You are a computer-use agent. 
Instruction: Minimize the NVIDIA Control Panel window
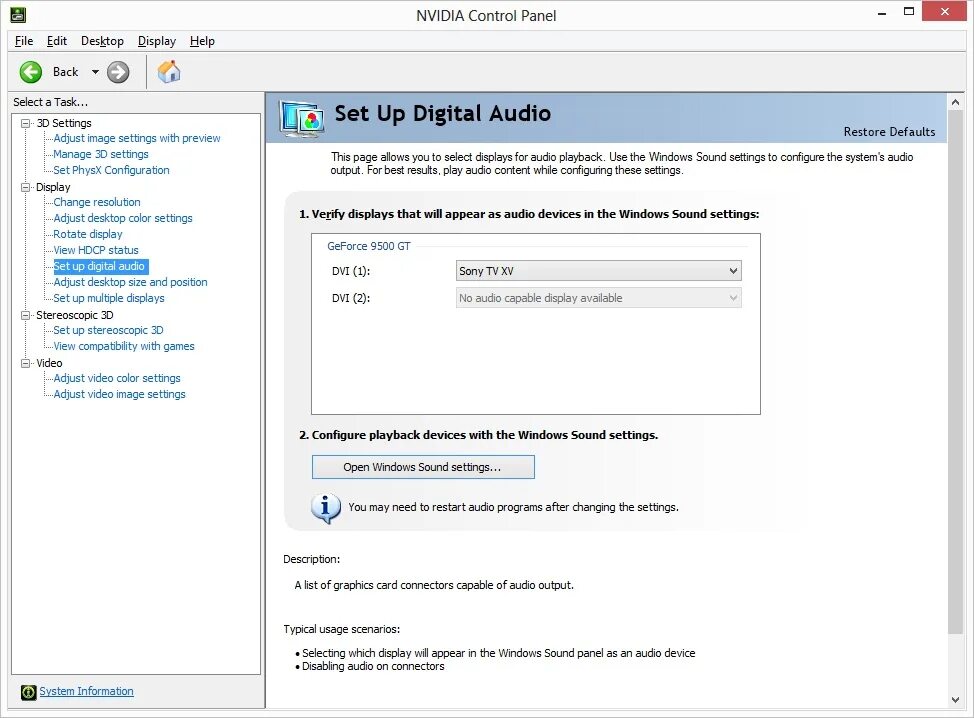click(x=882, y=12)
